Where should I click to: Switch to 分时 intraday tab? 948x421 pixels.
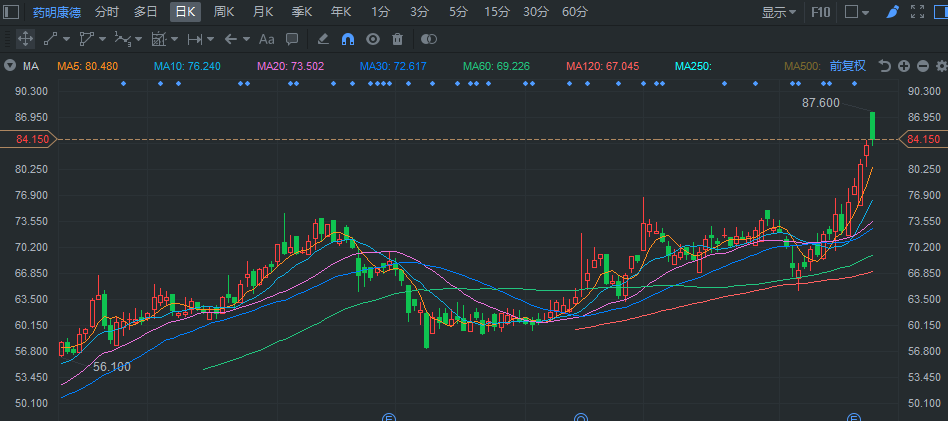pos(106,11)
